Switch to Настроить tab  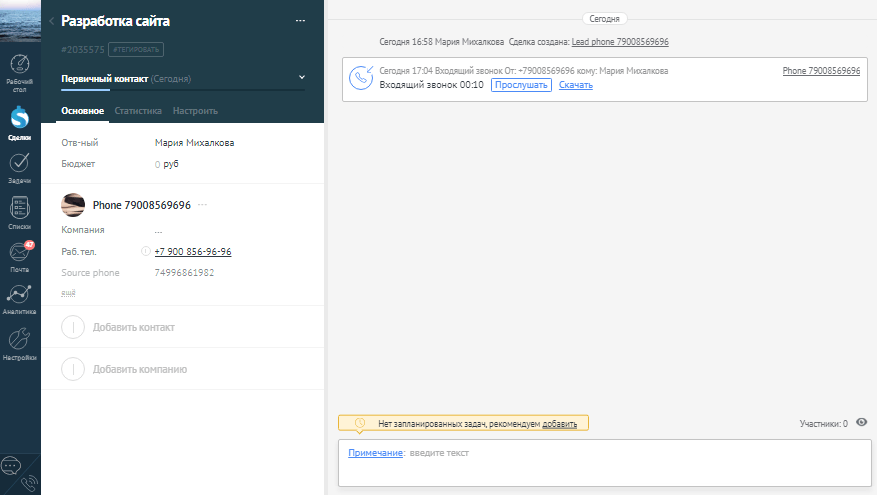195,111
